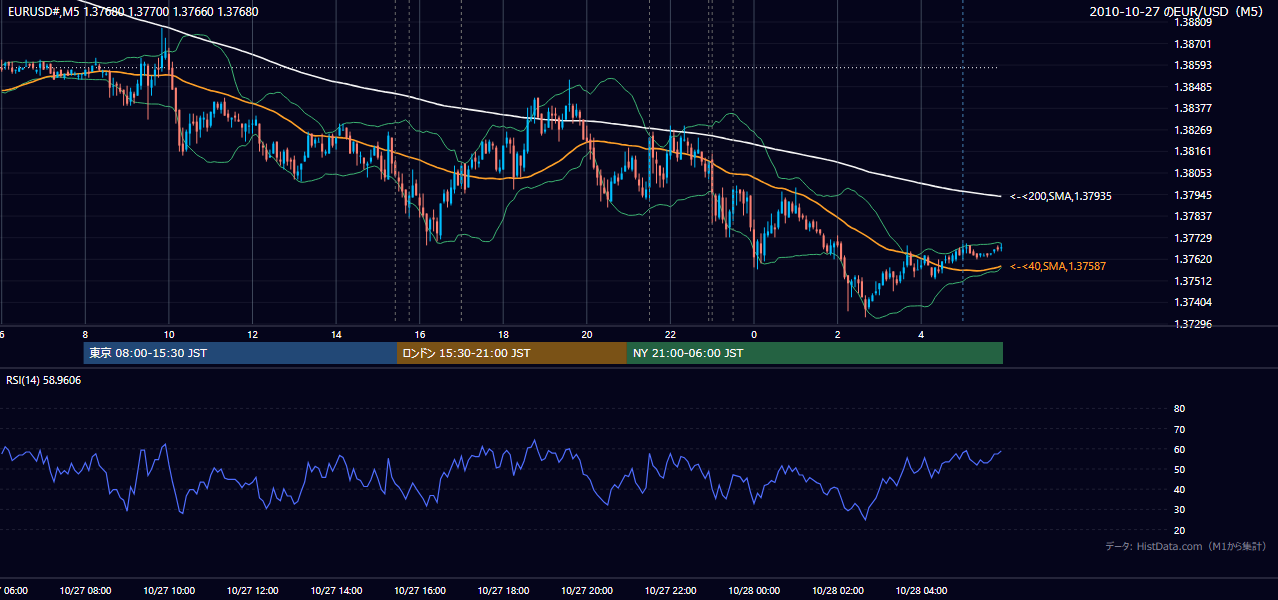Click price level 1.37945 on the axis
The image size is (1278, 600).
[1191, 195]
